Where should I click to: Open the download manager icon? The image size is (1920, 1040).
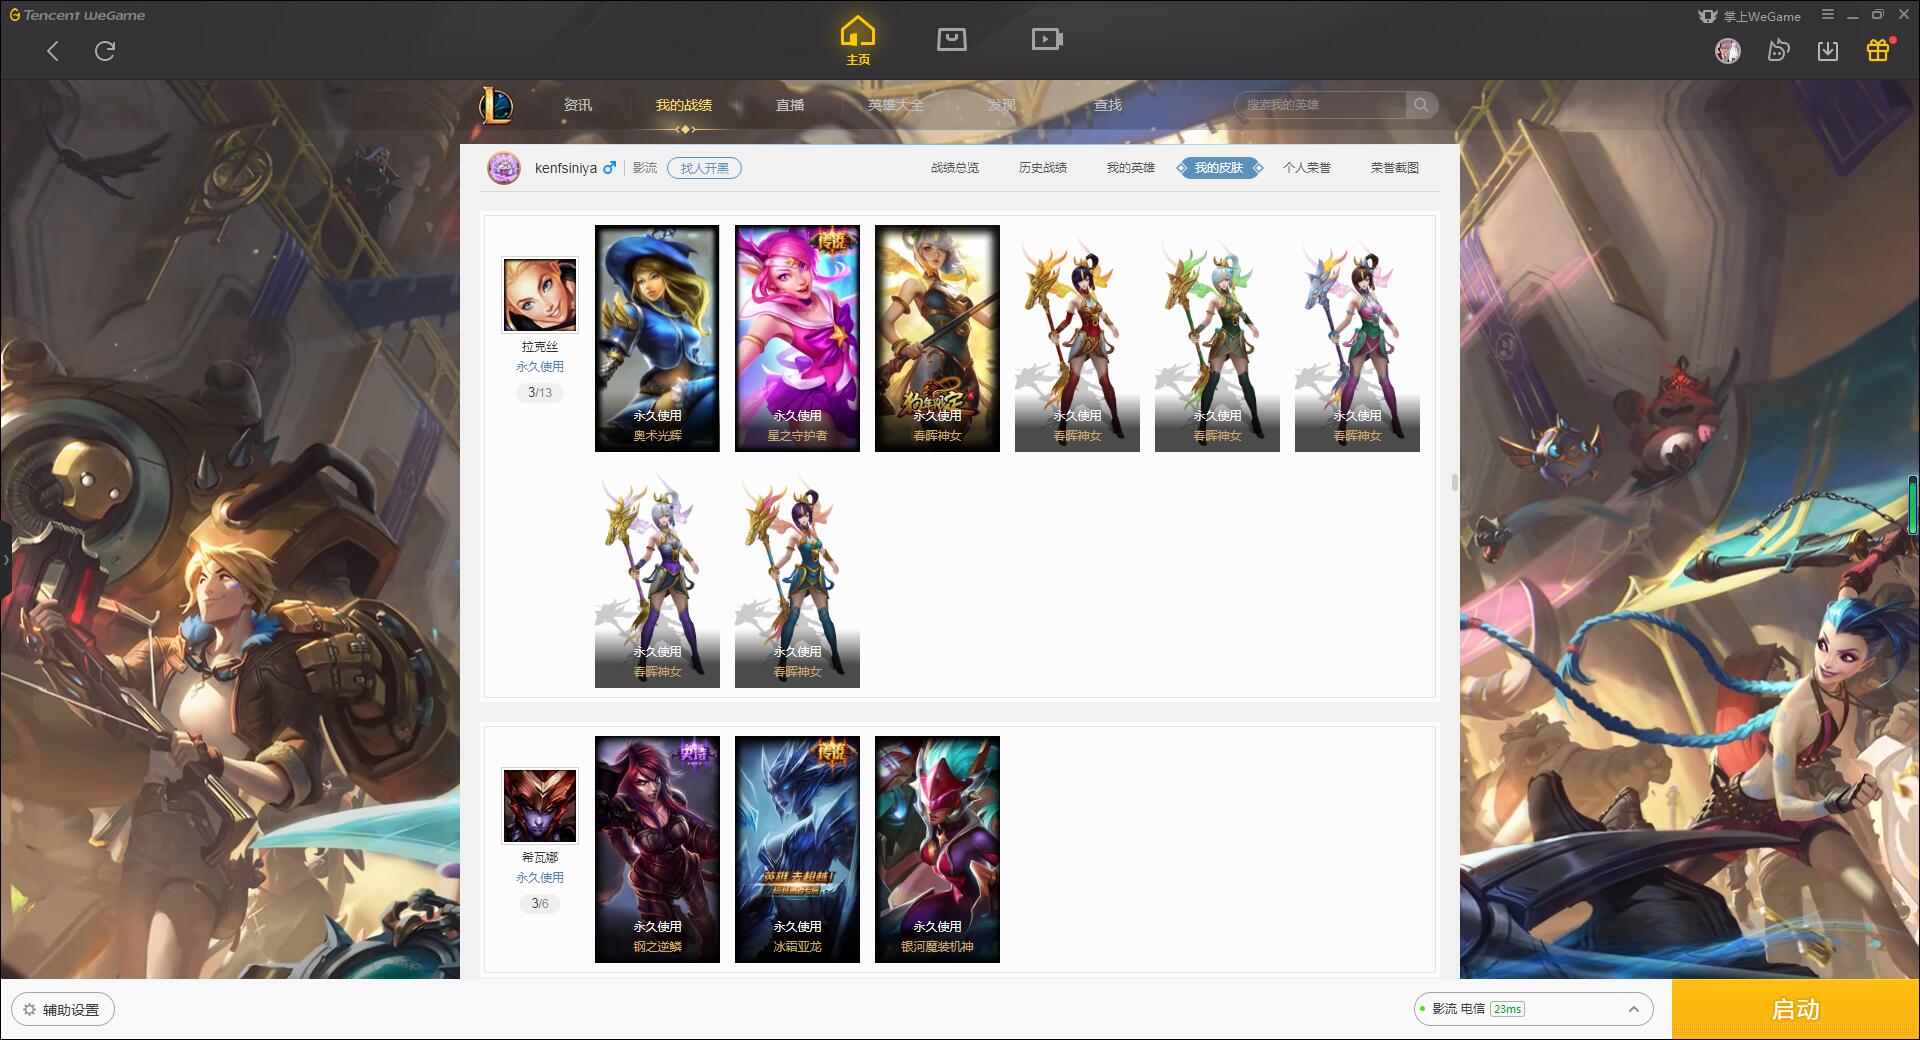(x=1827, y=51)
